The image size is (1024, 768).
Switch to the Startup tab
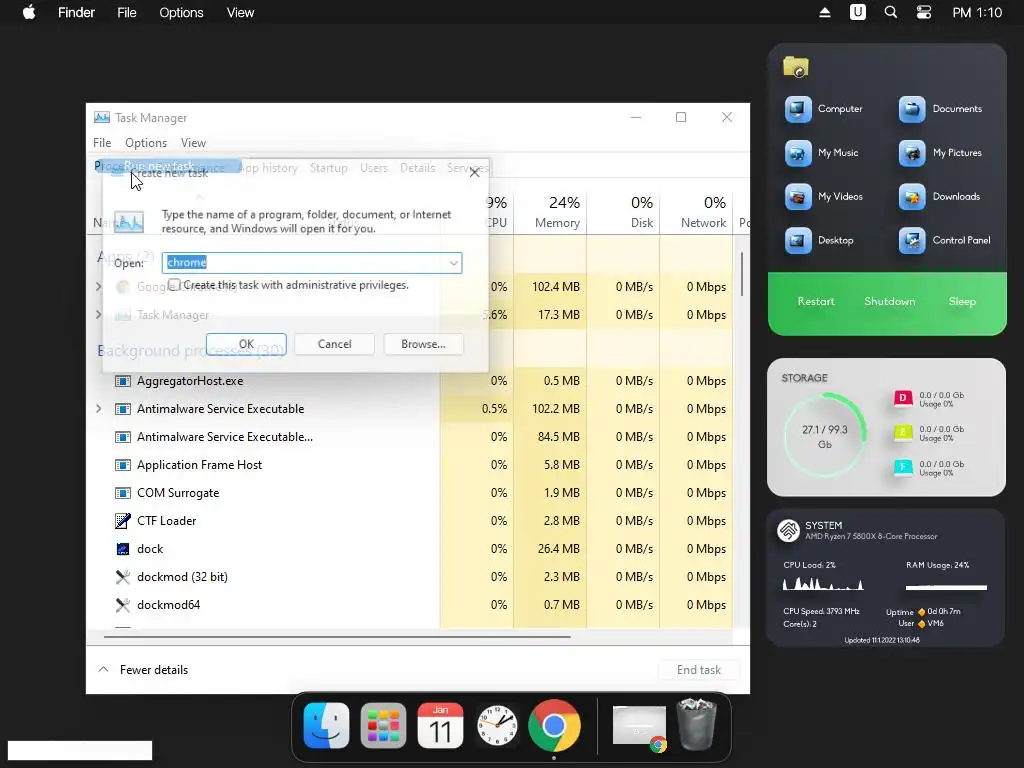click(x=328, y=168)
